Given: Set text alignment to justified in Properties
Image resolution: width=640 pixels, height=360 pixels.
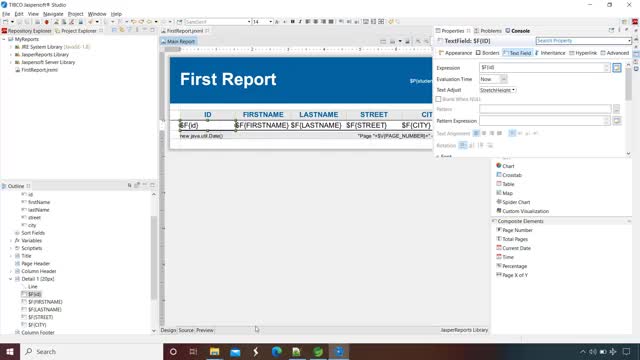Looking at the screenshot, I should (x=499, y=133).
